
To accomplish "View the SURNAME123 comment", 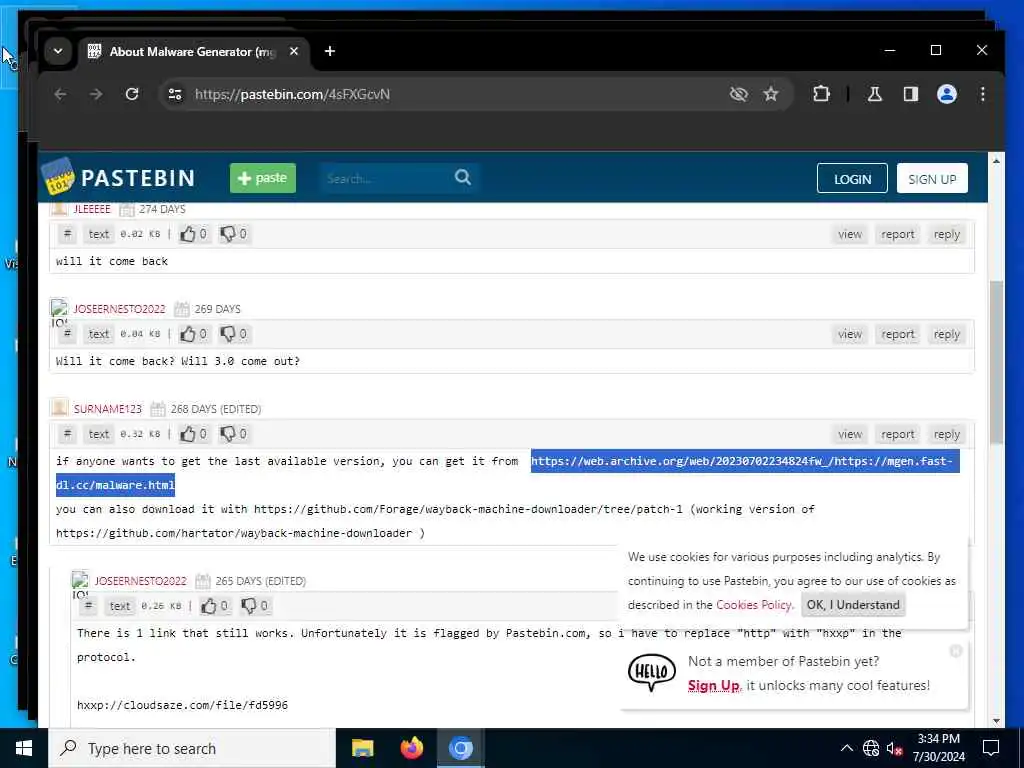I will click(x=850, y=434).
